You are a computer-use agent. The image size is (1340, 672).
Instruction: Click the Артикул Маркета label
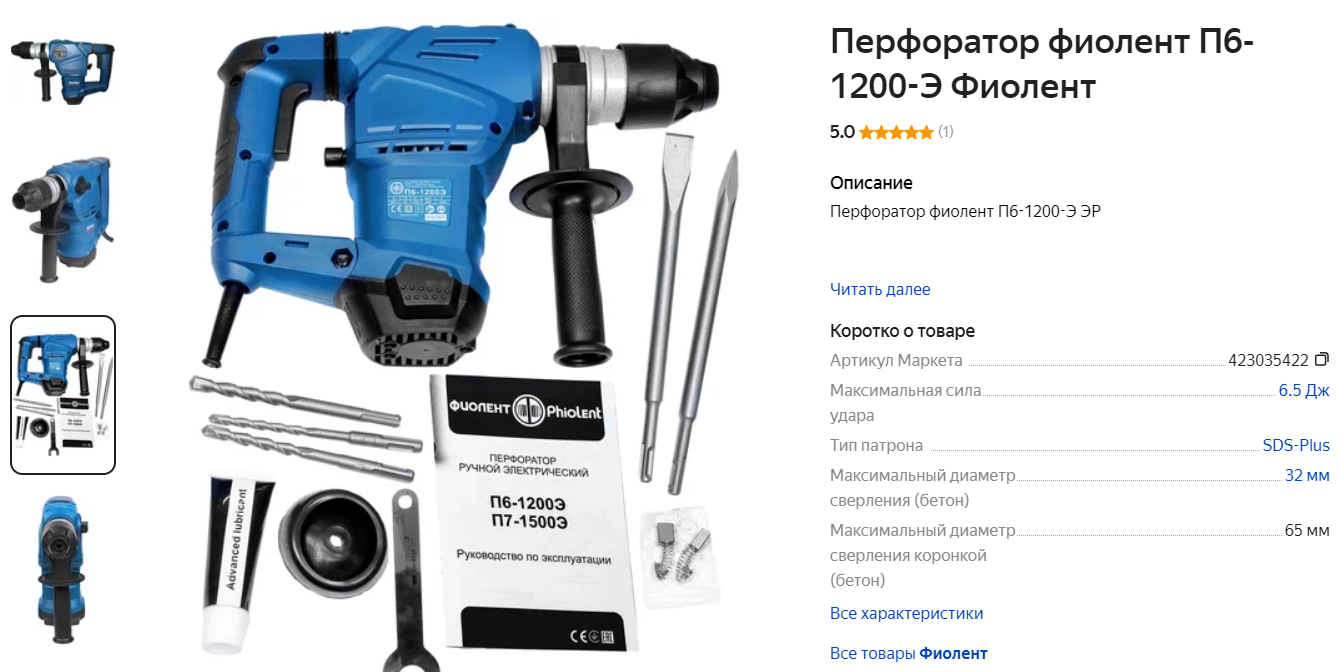click(x=896, y=360)
